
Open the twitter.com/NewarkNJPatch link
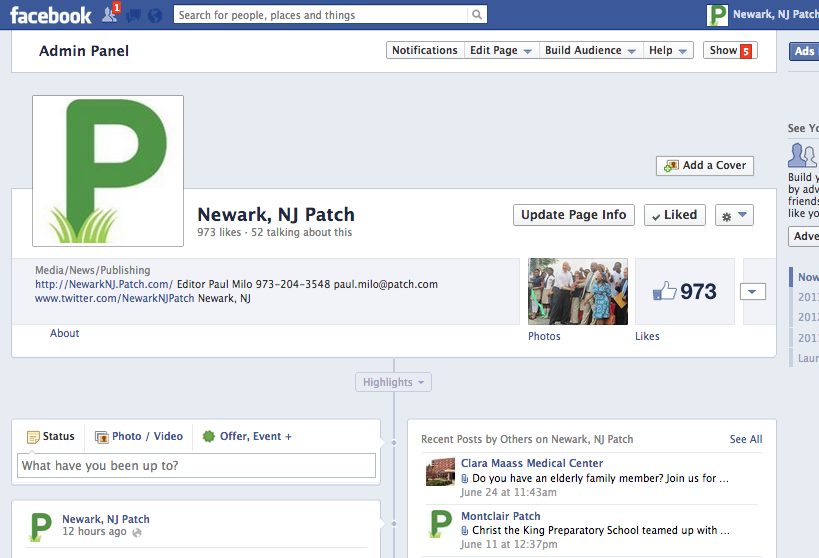(114, 298)
